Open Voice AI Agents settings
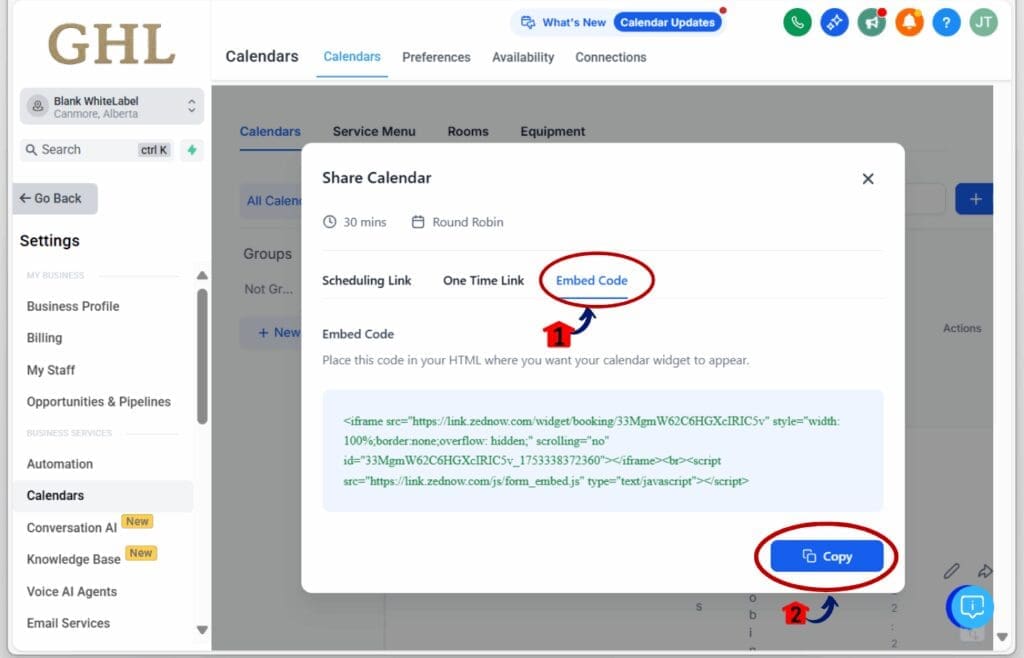Image resolution: width=1024 pixels, height=658 pixels. tap(72, 591)
